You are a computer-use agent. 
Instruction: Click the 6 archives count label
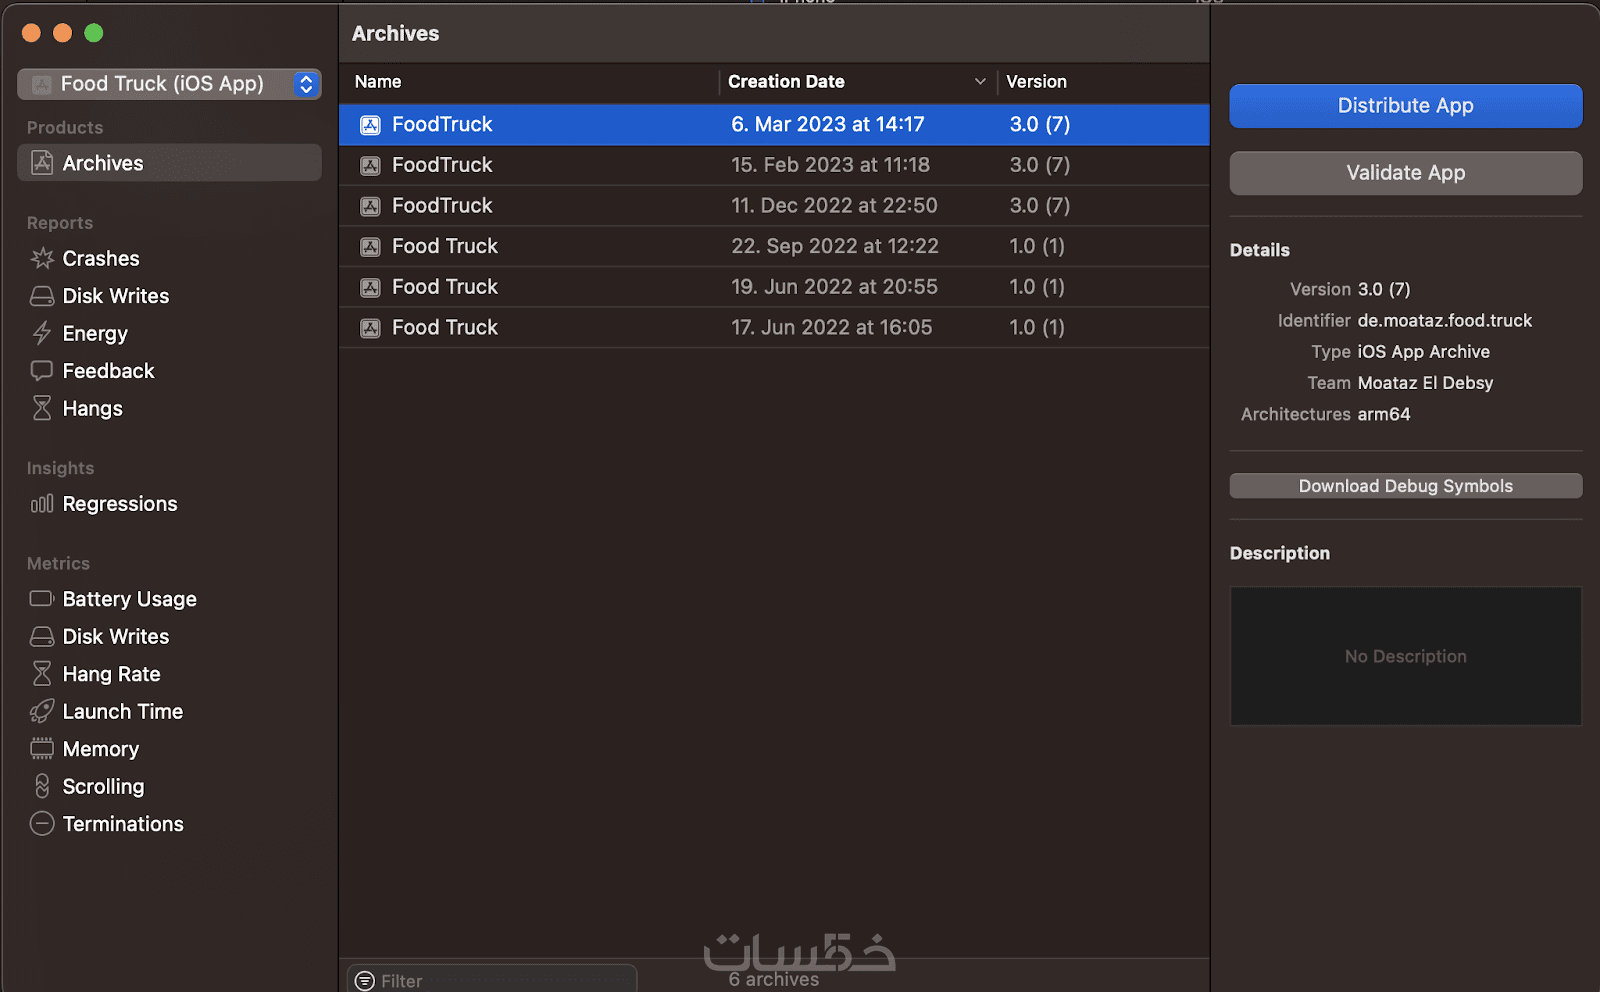point(774,980)
